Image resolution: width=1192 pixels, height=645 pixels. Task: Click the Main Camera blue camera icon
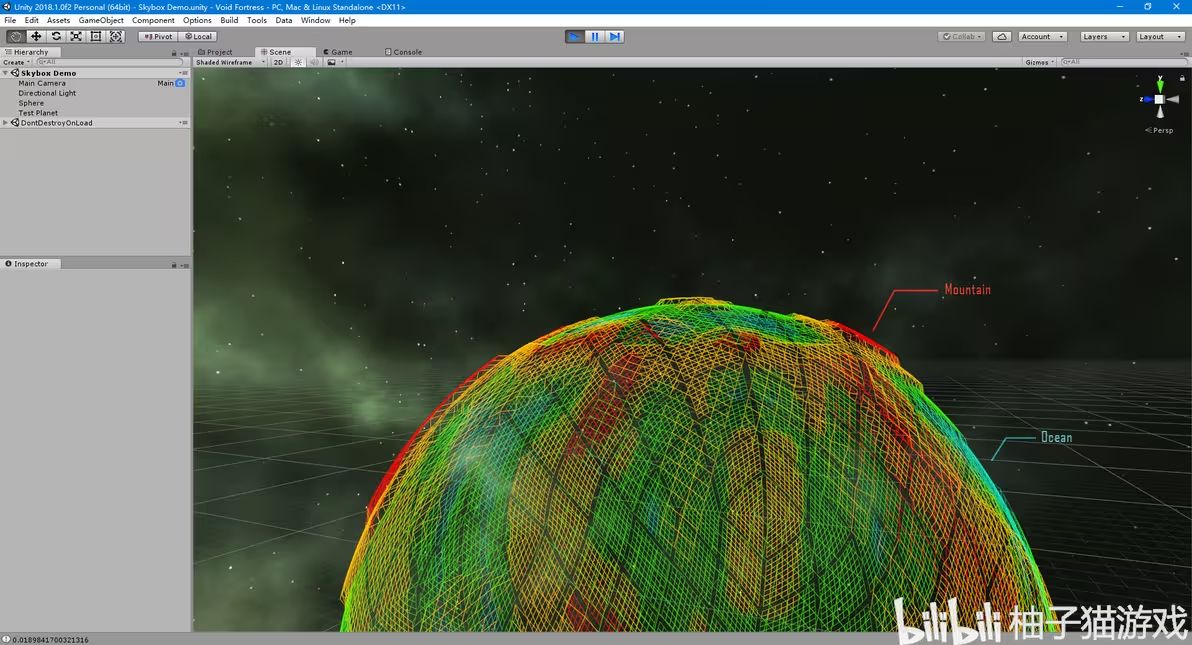pyautogui.click(x=180, y=83)
